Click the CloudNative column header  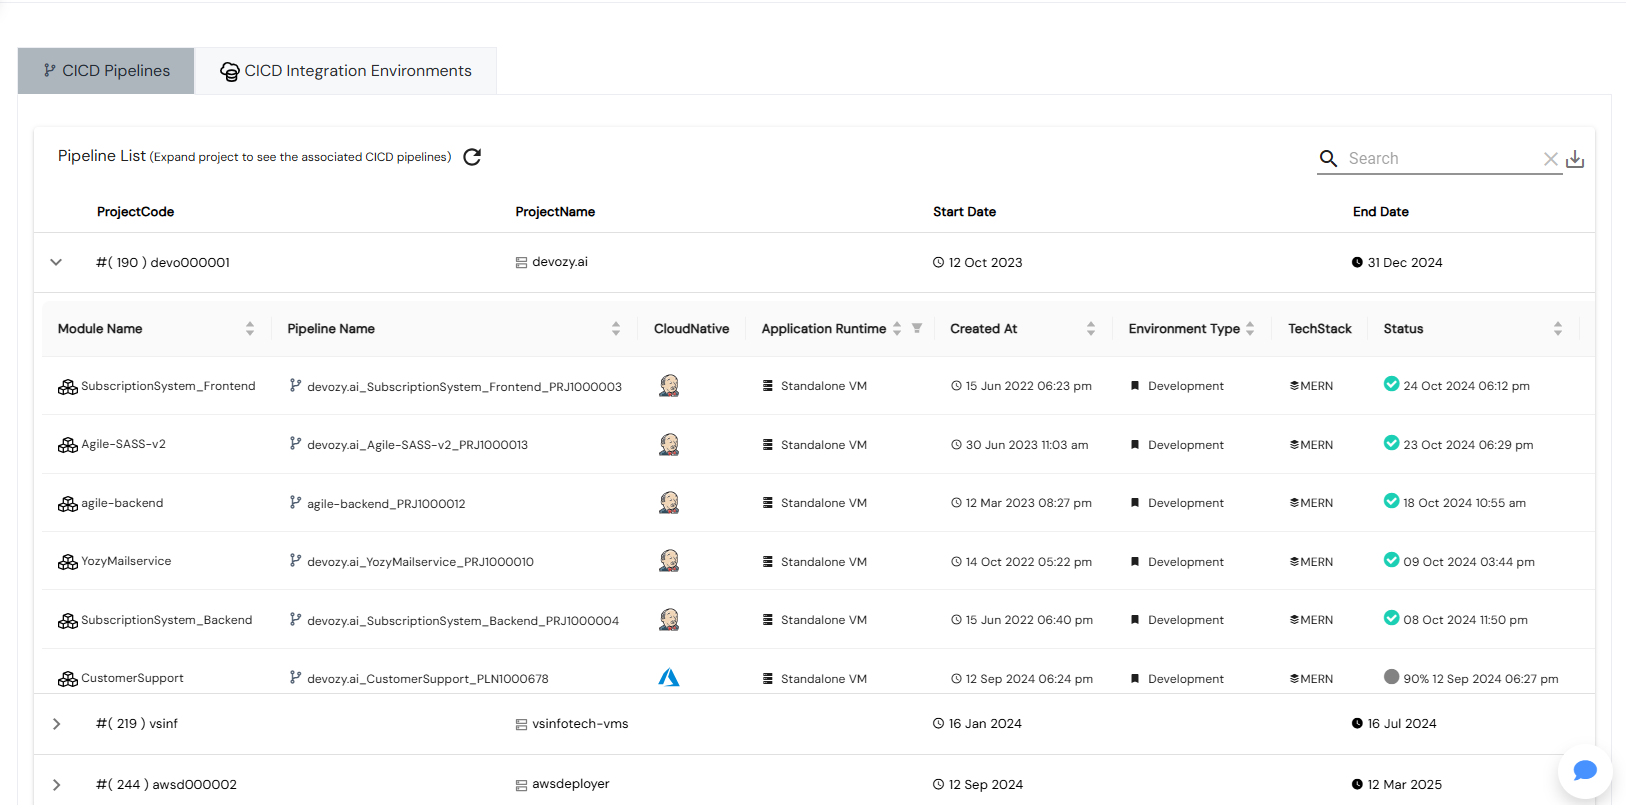pos(691,329)
